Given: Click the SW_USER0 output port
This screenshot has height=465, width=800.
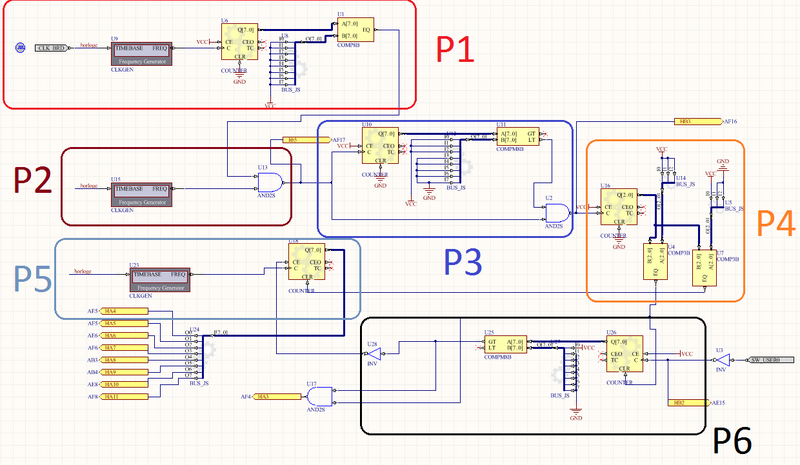Looking at the screenshot, I should click(x=776, y=358).
